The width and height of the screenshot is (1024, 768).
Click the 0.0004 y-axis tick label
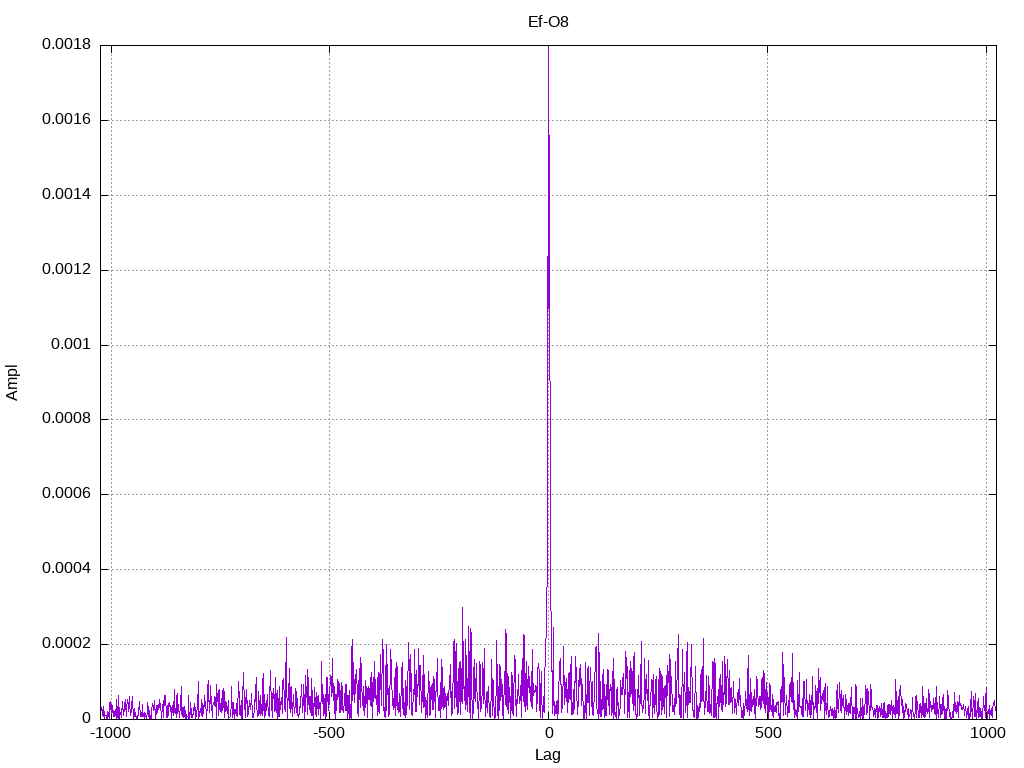click(67, 569)
